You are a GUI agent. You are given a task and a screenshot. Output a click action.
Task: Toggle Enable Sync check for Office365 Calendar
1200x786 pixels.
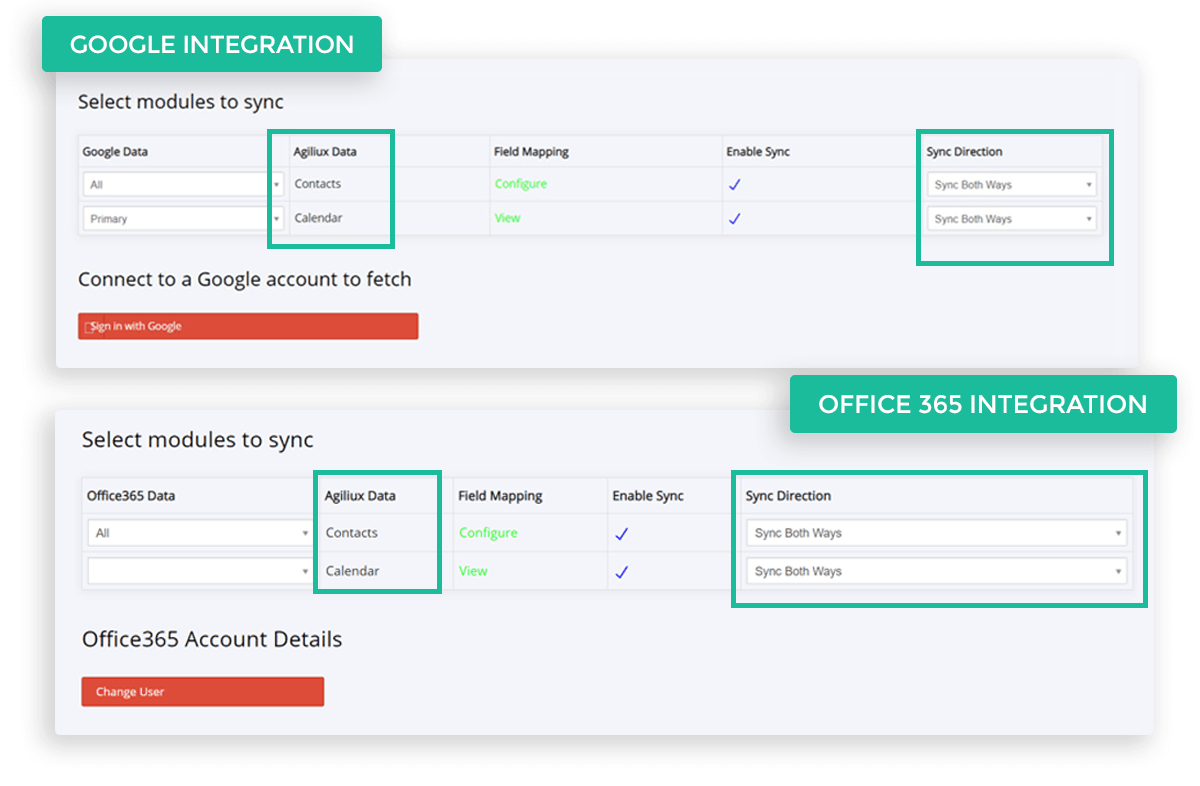click(x=621, y=572)
